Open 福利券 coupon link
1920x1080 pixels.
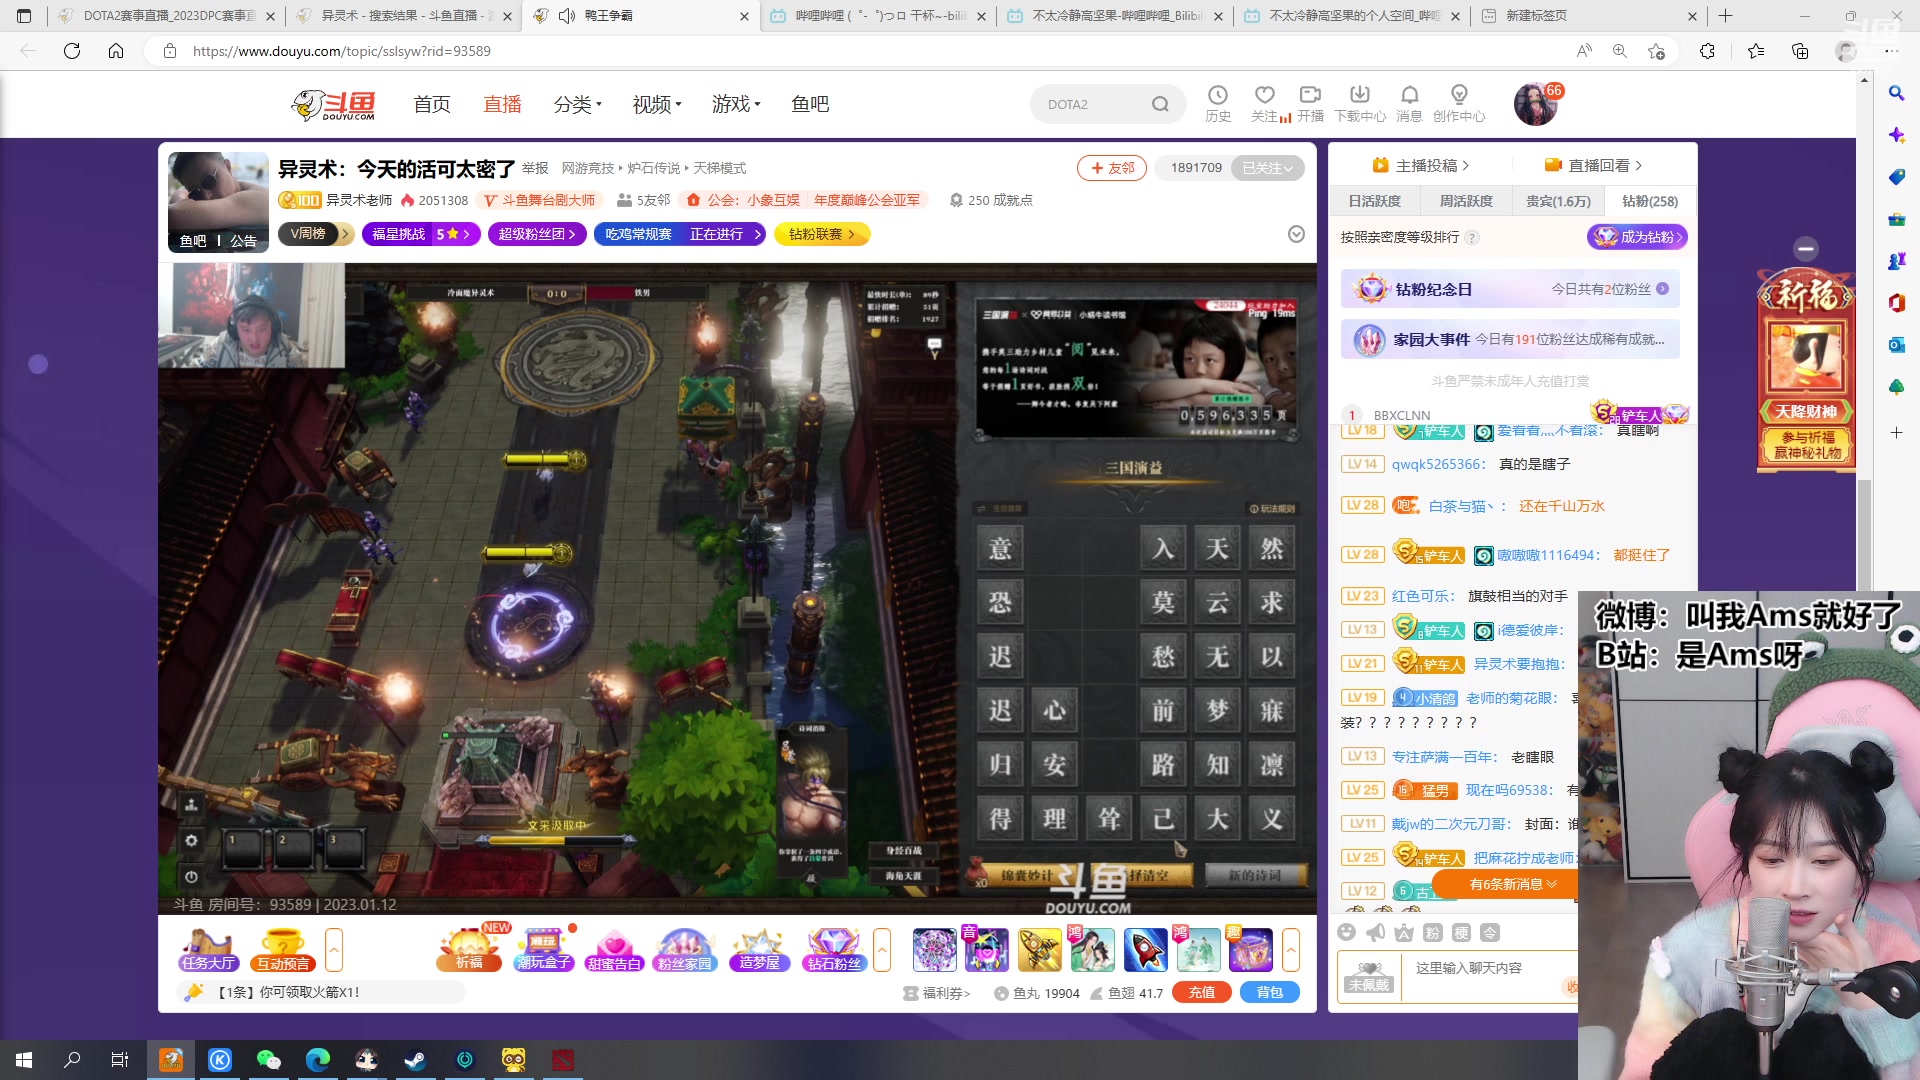pos(937,993)
